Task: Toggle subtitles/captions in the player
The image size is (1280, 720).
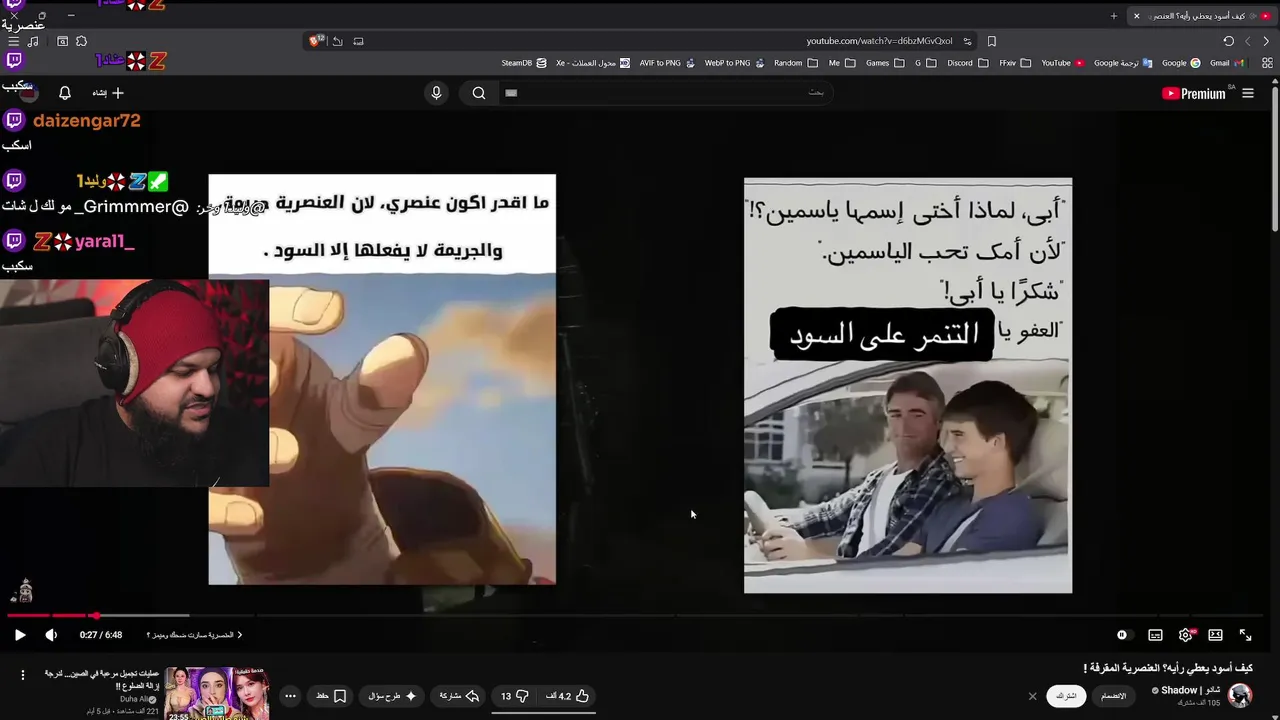Action: (x=1155, y=635)
